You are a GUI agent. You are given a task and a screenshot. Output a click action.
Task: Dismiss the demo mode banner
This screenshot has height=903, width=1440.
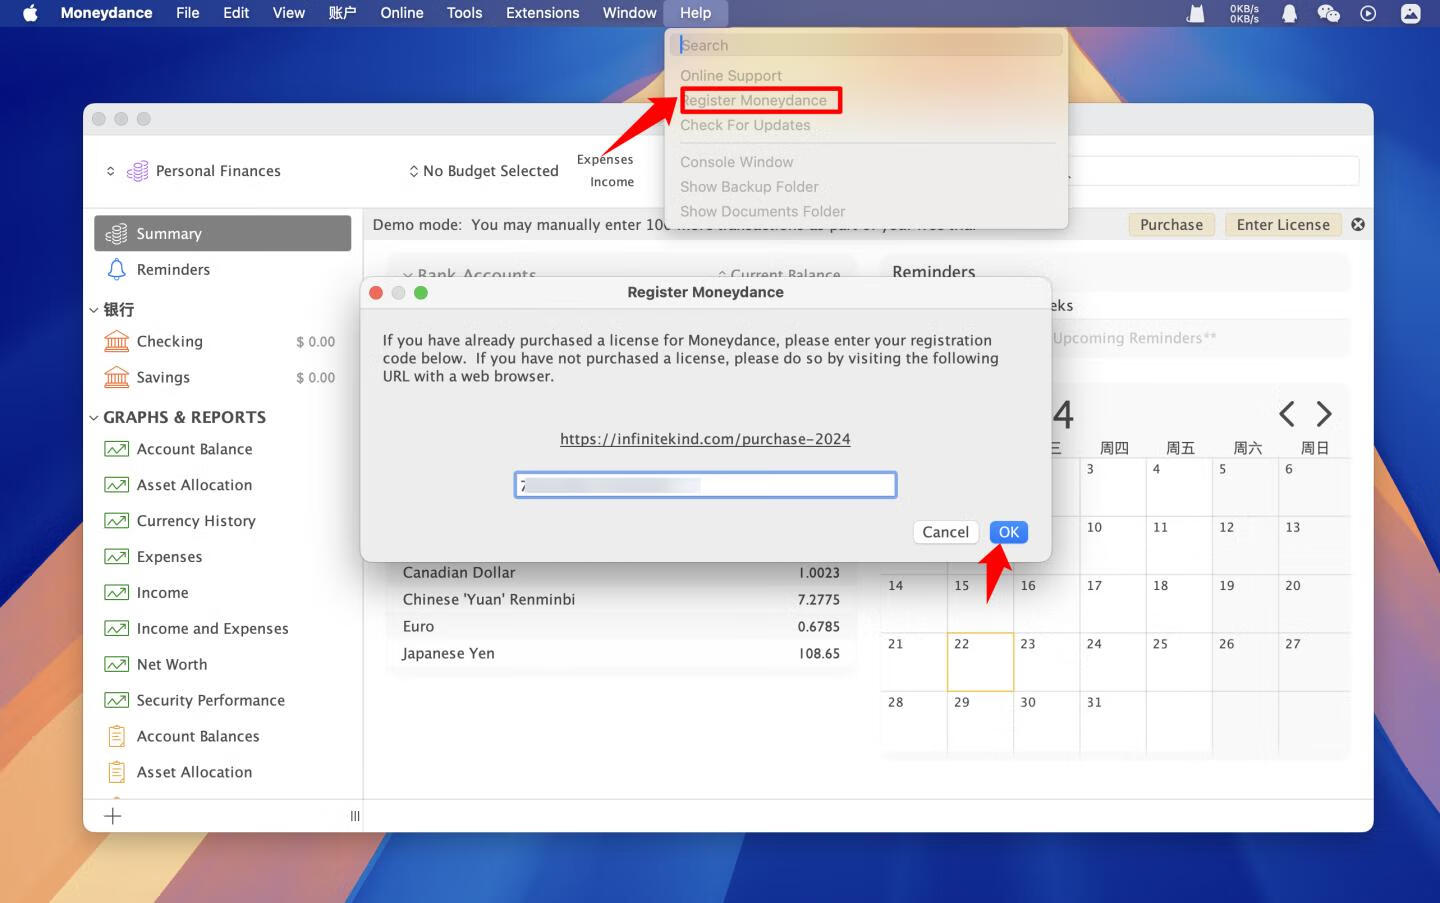click(x=1358, y=225)
